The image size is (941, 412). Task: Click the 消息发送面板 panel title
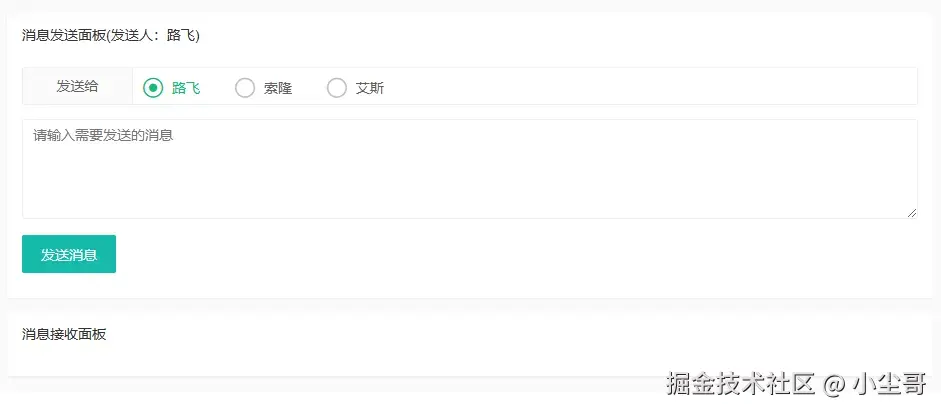click(x=64, y=36)
